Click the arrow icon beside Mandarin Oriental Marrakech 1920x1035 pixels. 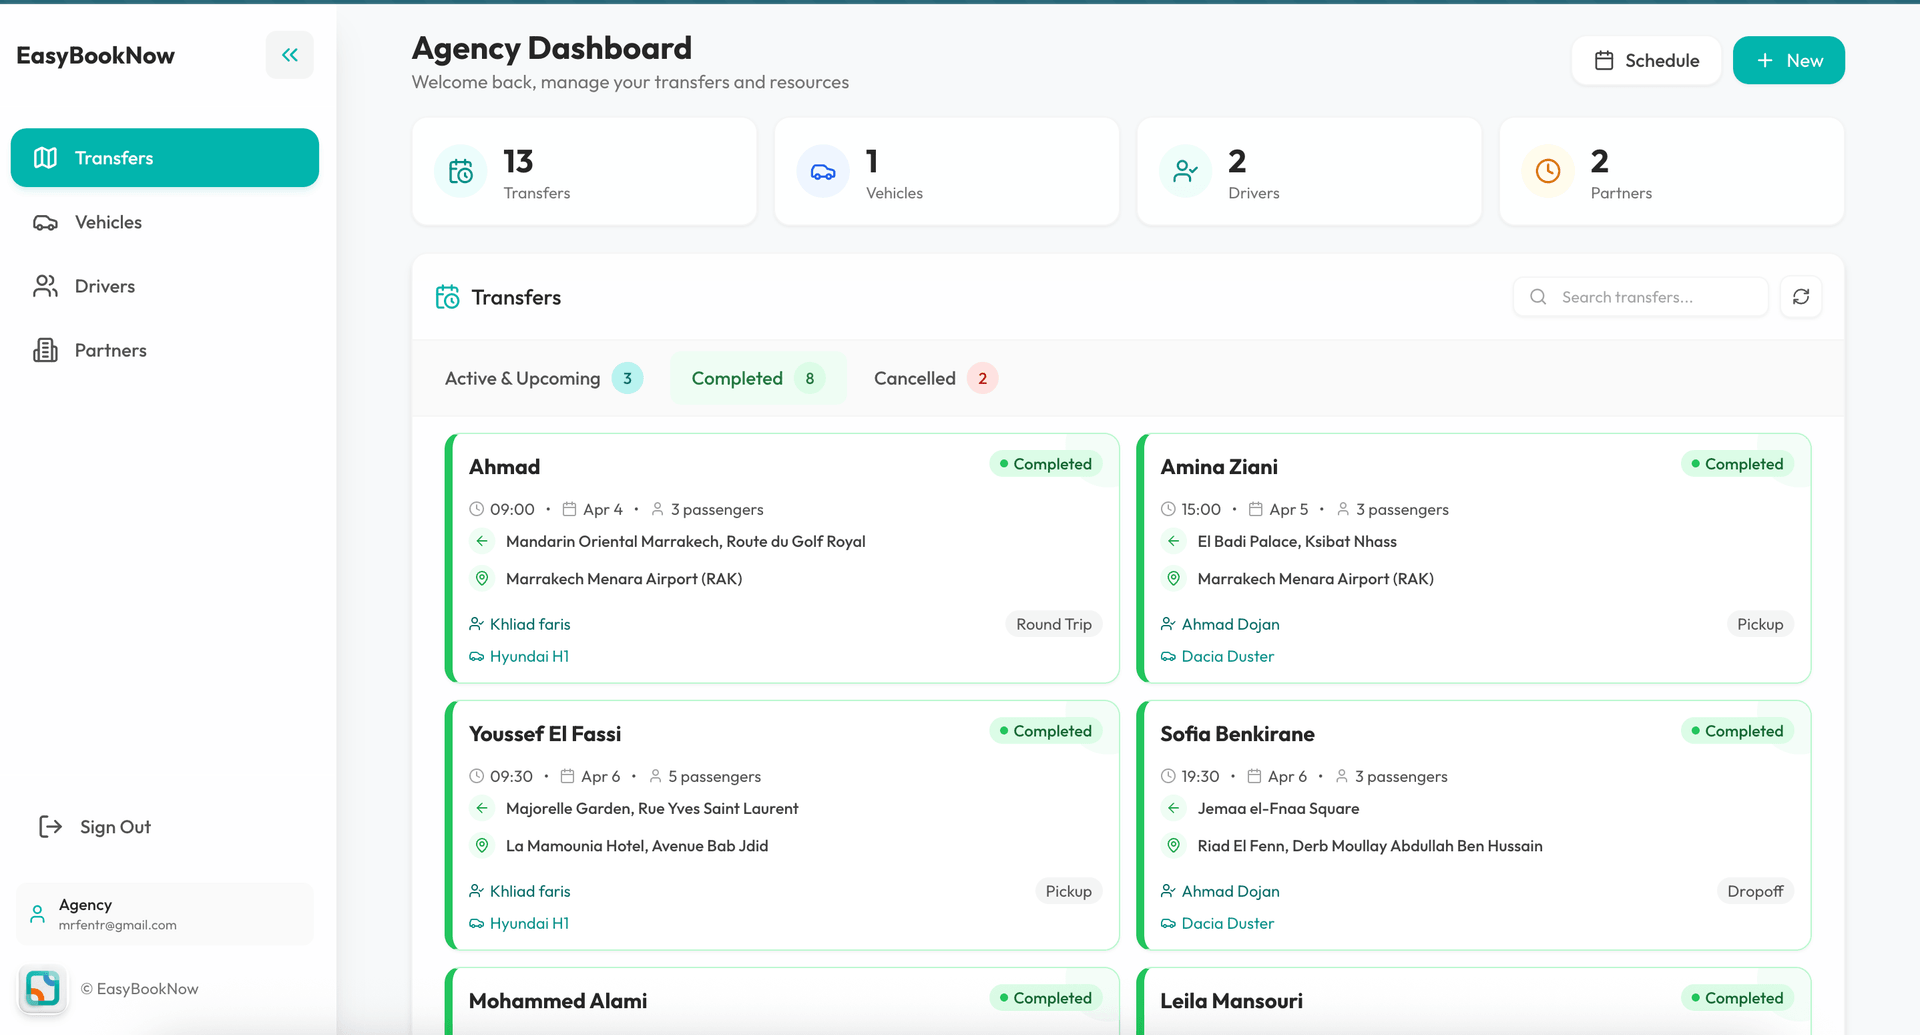[482, 541]
